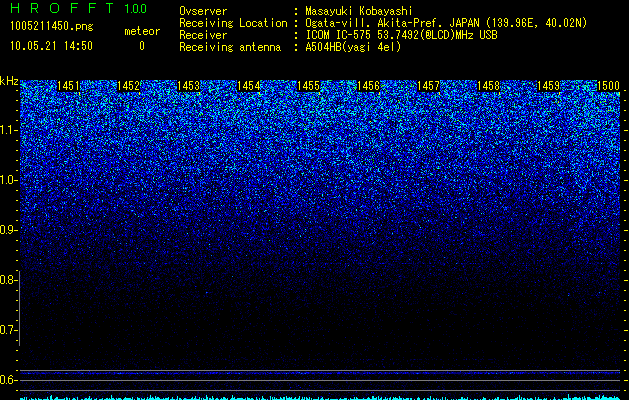
Task: Click the 0.6 kHz axis label
Action: pos(7,380)
